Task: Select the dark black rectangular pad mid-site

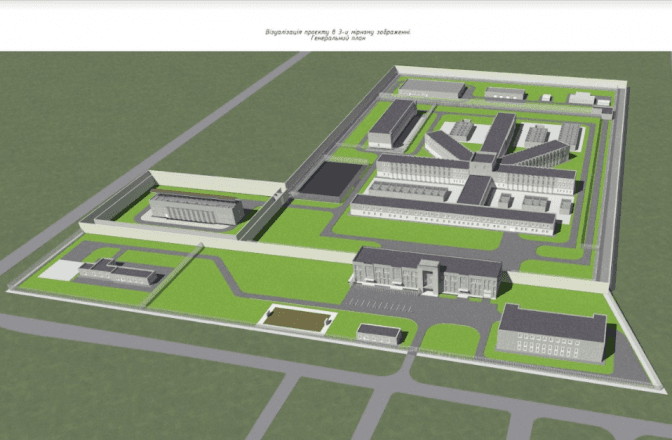Action: click(329, 180)
